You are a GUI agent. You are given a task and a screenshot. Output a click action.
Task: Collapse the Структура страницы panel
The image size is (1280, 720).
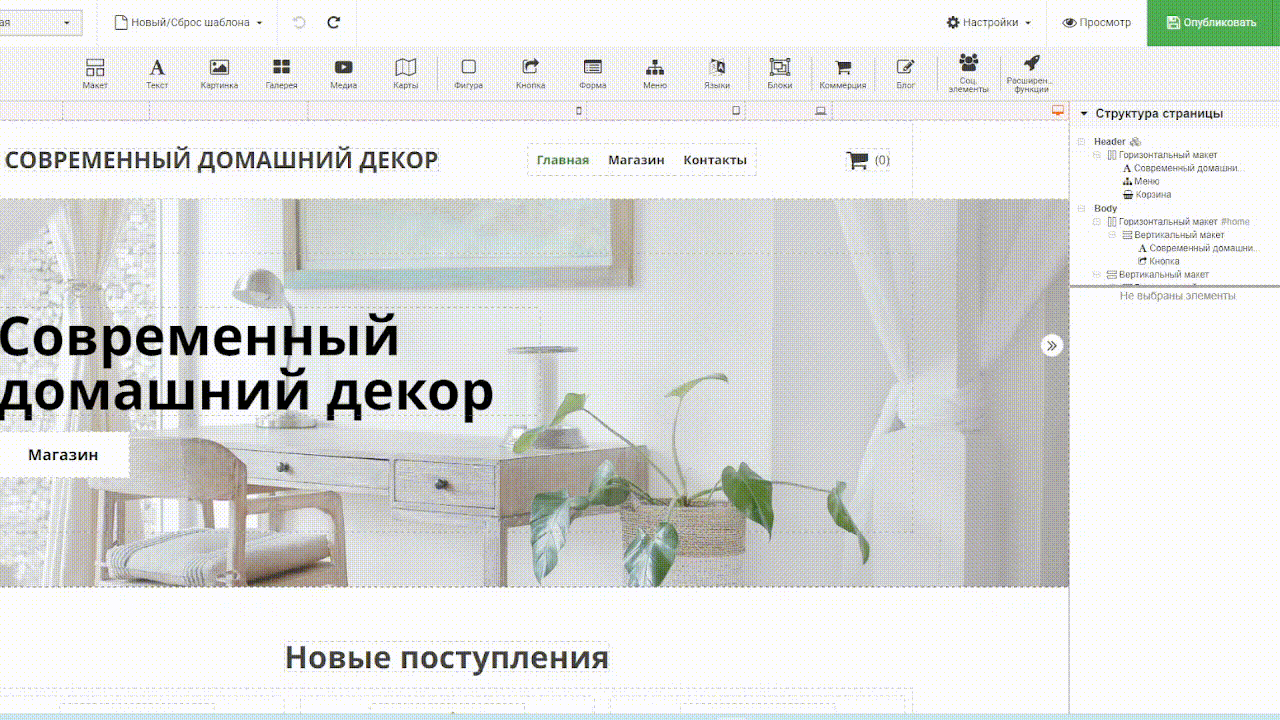pos(1084,114)
